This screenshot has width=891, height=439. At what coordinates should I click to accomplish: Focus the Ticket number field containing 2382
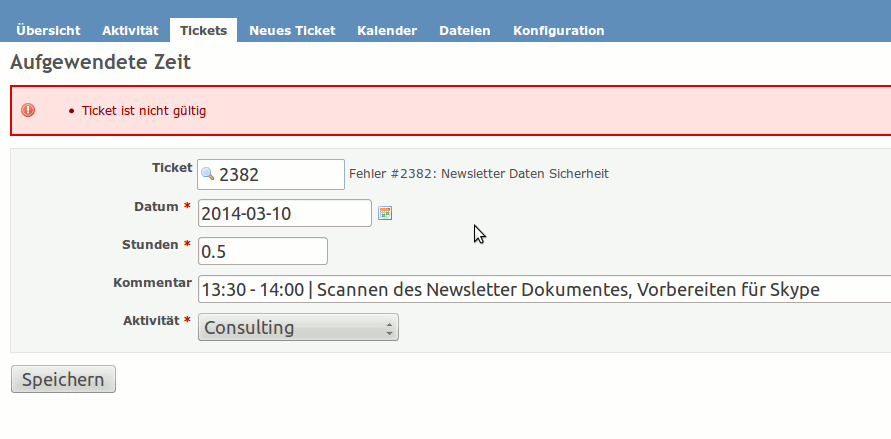coord(271,174)
